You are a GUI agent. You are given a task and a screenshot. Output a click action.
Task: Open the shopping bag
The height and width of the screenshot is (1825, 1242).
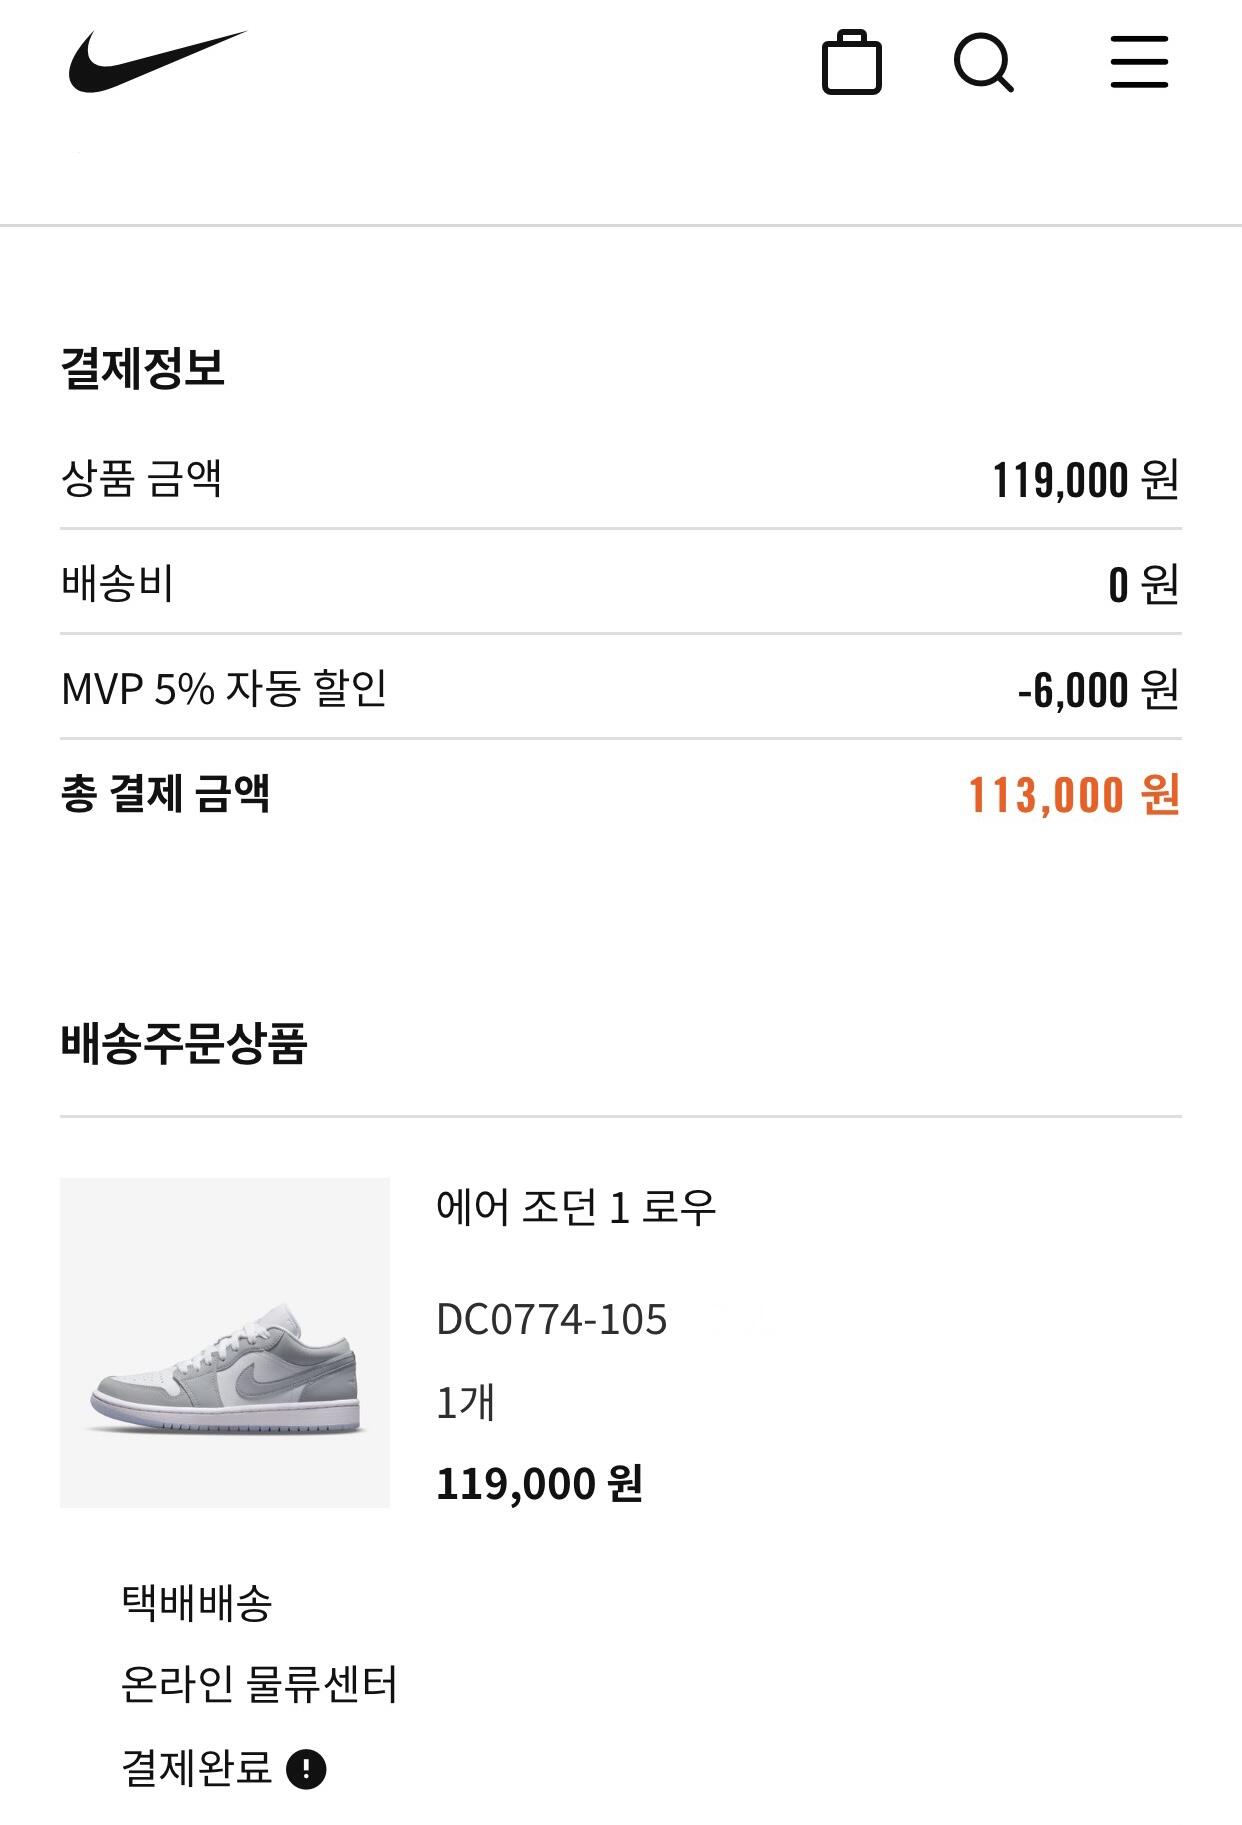point(851,64)
